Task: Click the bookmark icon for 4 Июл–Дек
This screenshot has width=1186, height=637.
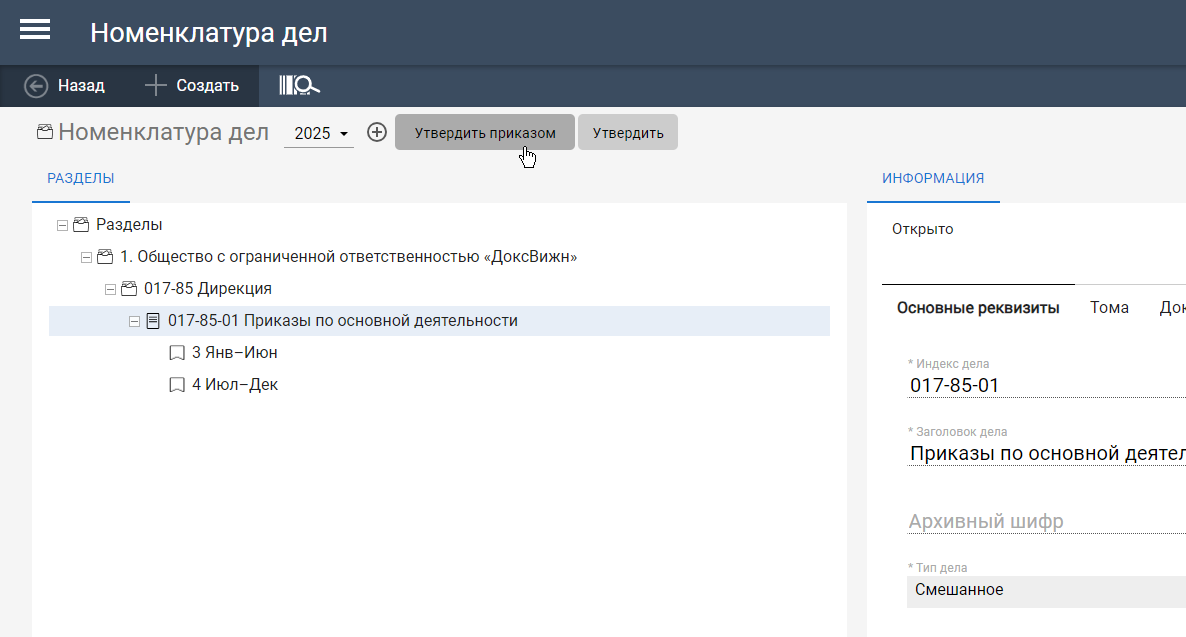Action: tap(177, 385)
